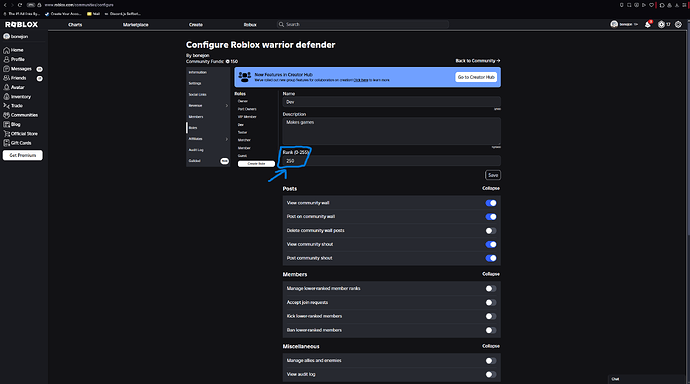Click the padlock icon in the address bar
Viewport: 690px width, 384px height.
[39, 5]
